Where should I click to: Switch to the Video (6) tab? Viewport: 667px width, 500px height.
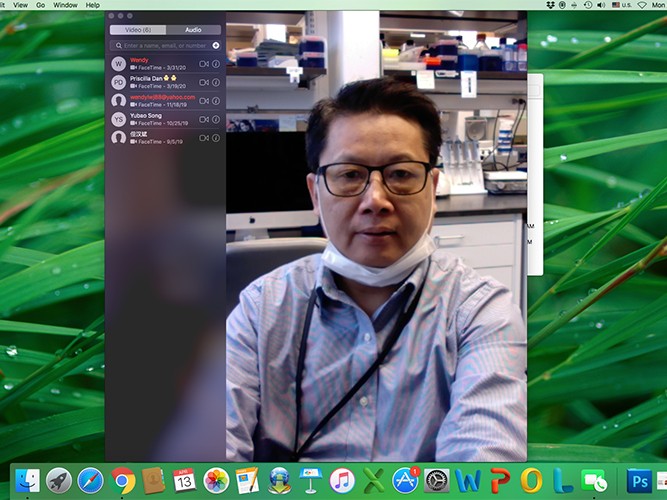pos(138,30)
